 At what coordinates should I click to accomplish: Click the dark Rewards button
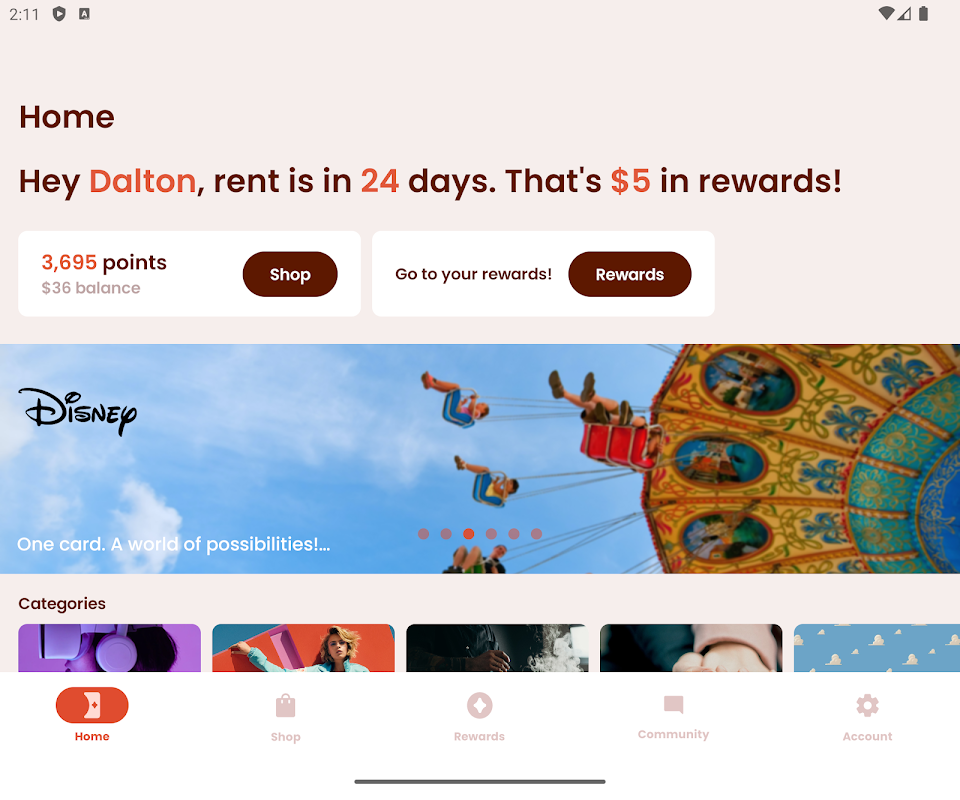629,274
